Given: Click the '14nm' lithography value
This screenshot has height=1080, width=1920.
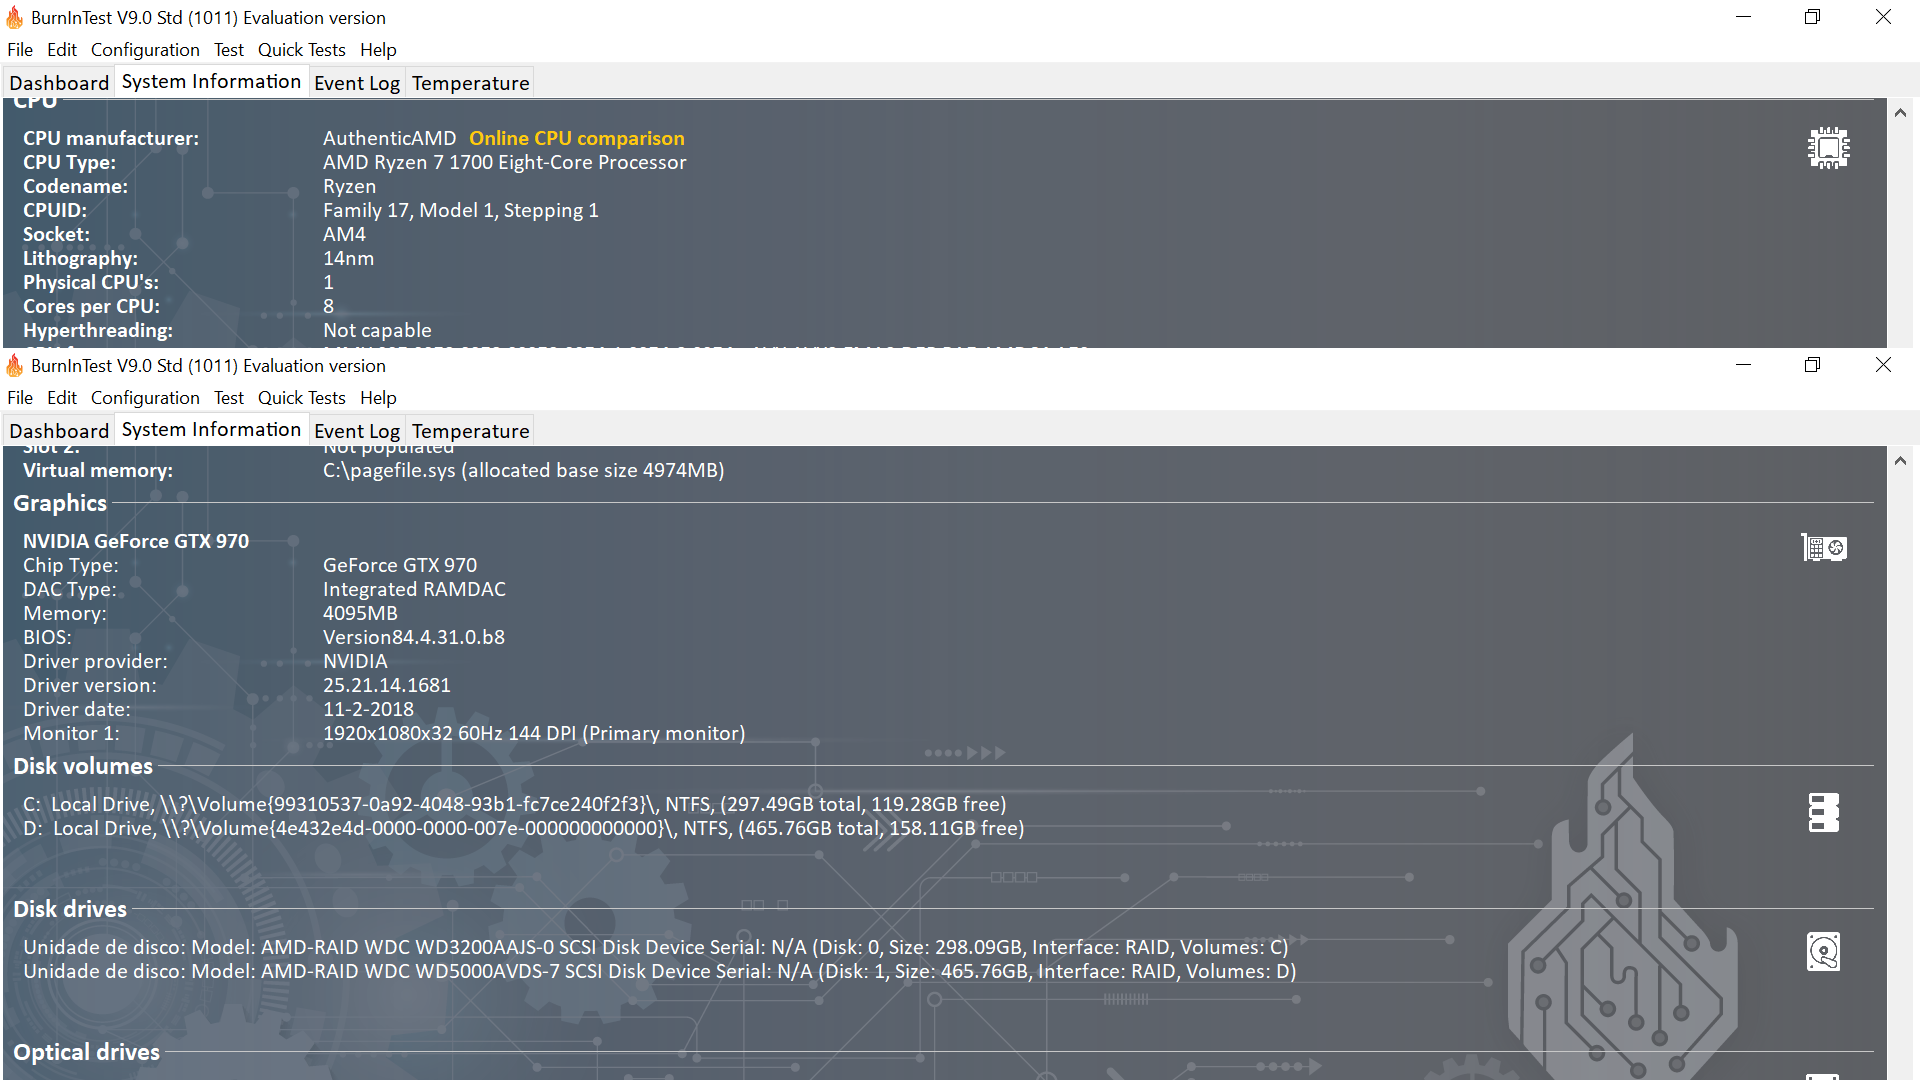Looking at the screenshot, I should 348,258.
